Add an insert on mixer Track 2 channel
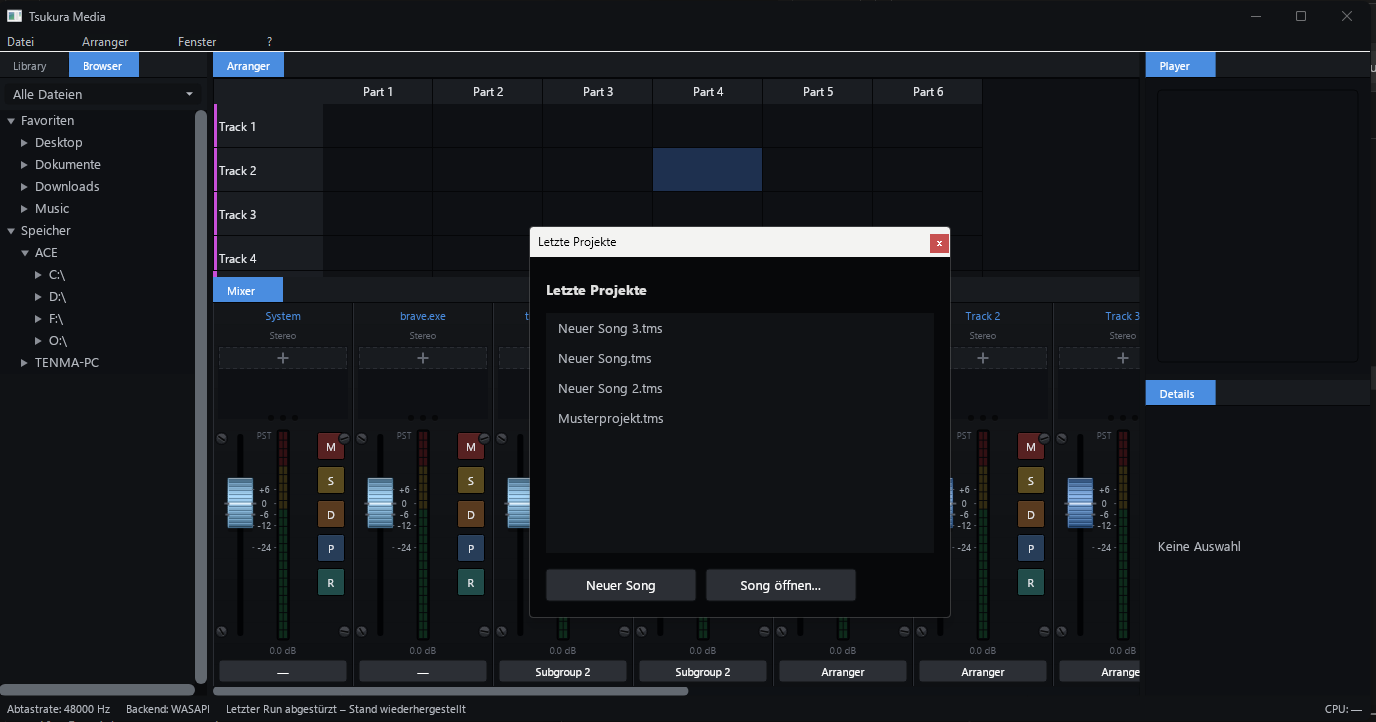 [x=983, y=358]
